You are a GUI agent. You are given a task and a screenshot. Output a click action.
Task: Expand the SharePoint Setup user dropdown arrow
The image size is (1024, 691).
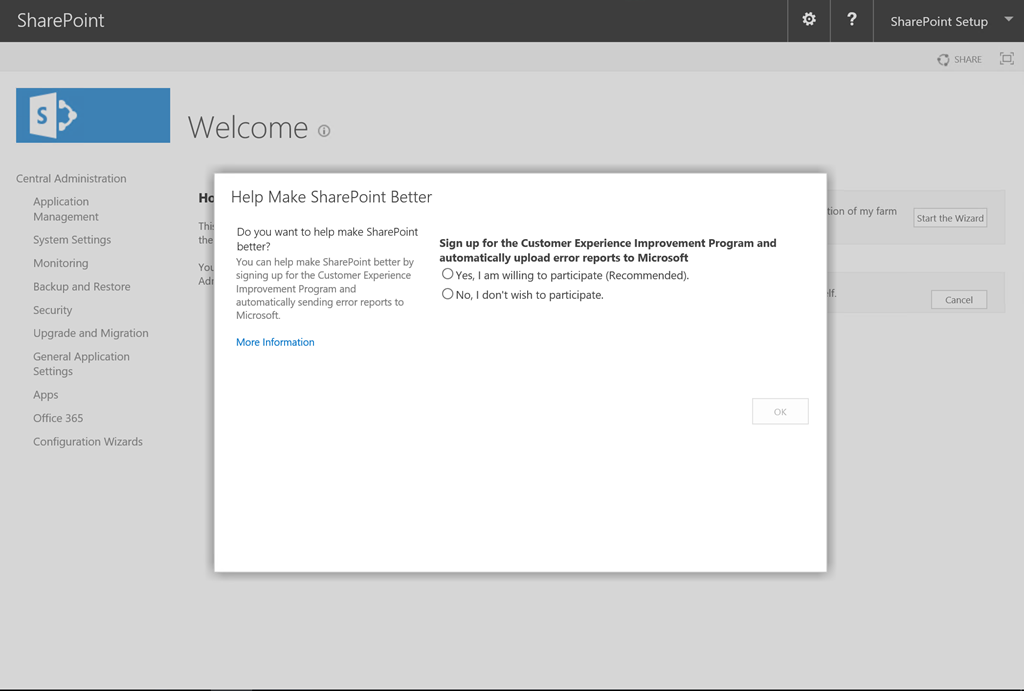[x=1008, y=19]
